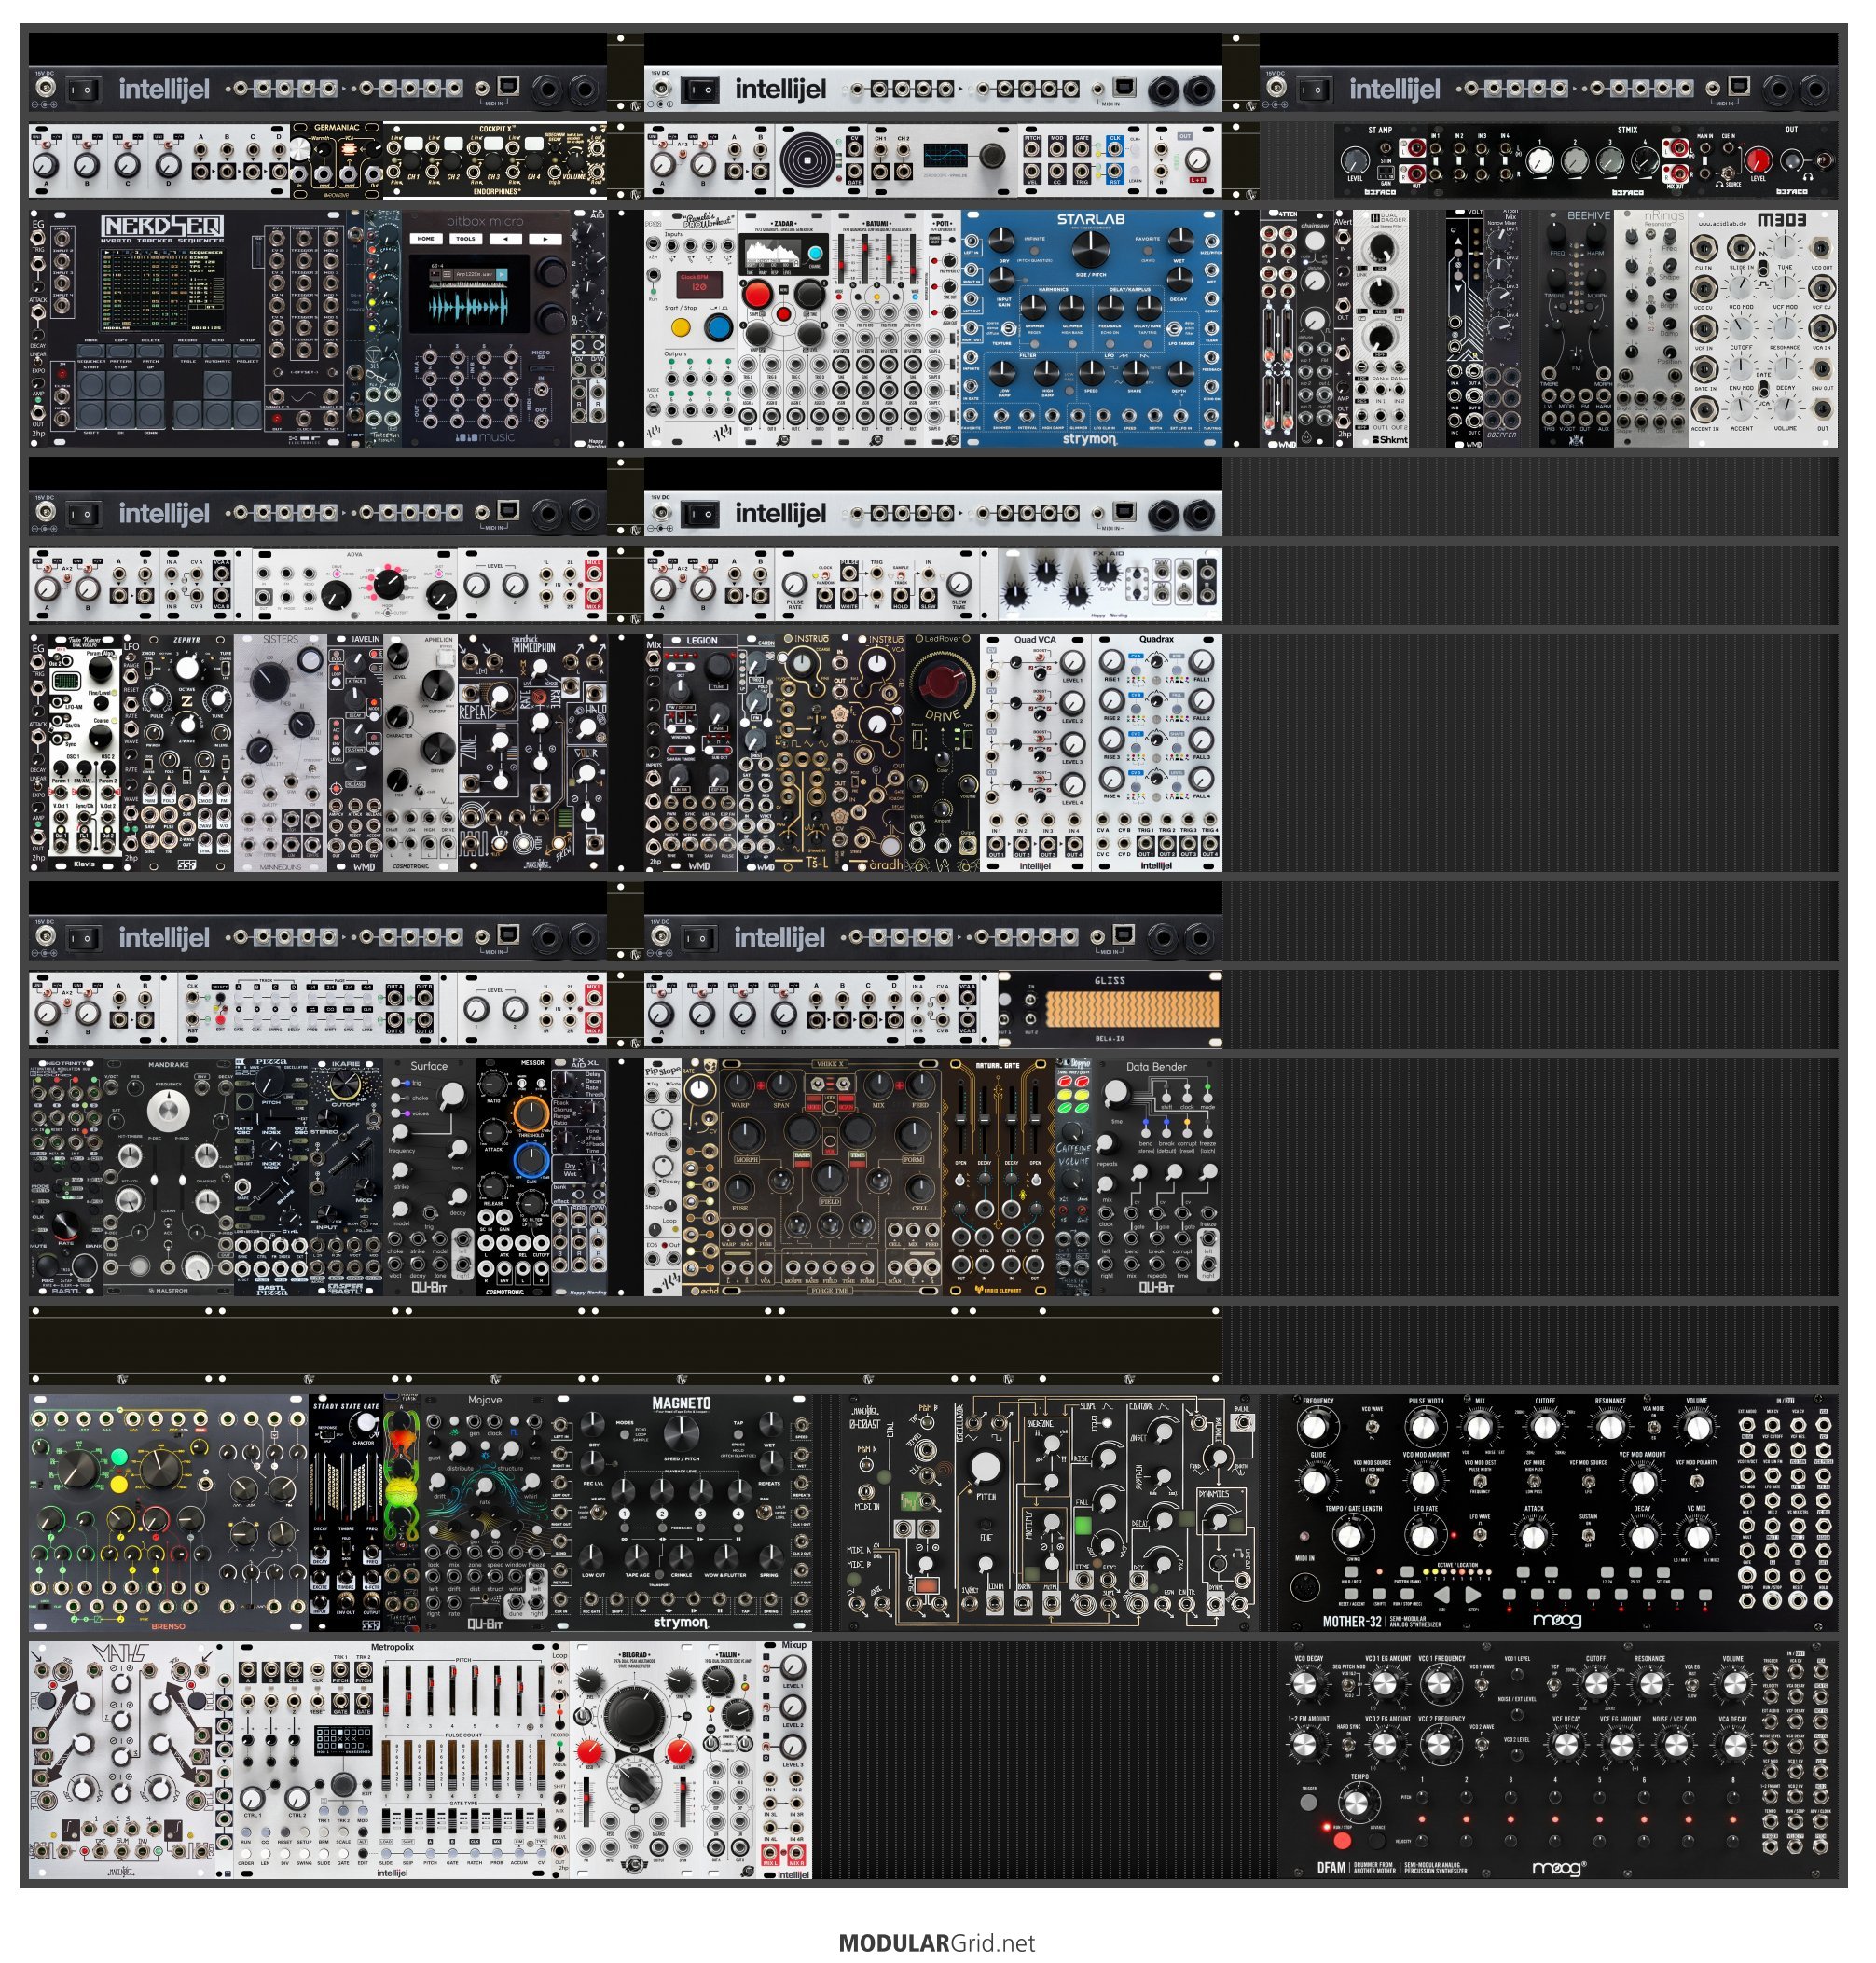1876x1963 pixels.
Task: Click the right arrow (STEP) button on Mother-32
Action: (x=1473, y=1594)
